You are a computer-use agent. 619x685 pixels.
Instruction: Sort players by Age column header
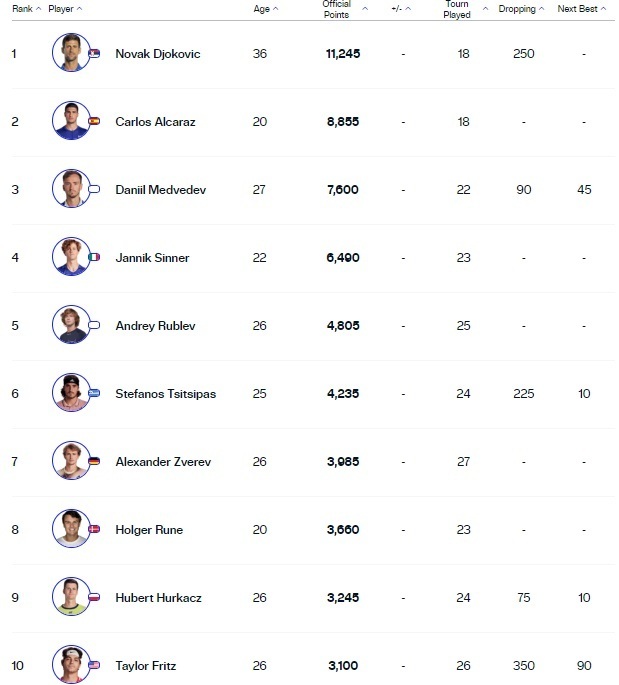pos(266,9)
